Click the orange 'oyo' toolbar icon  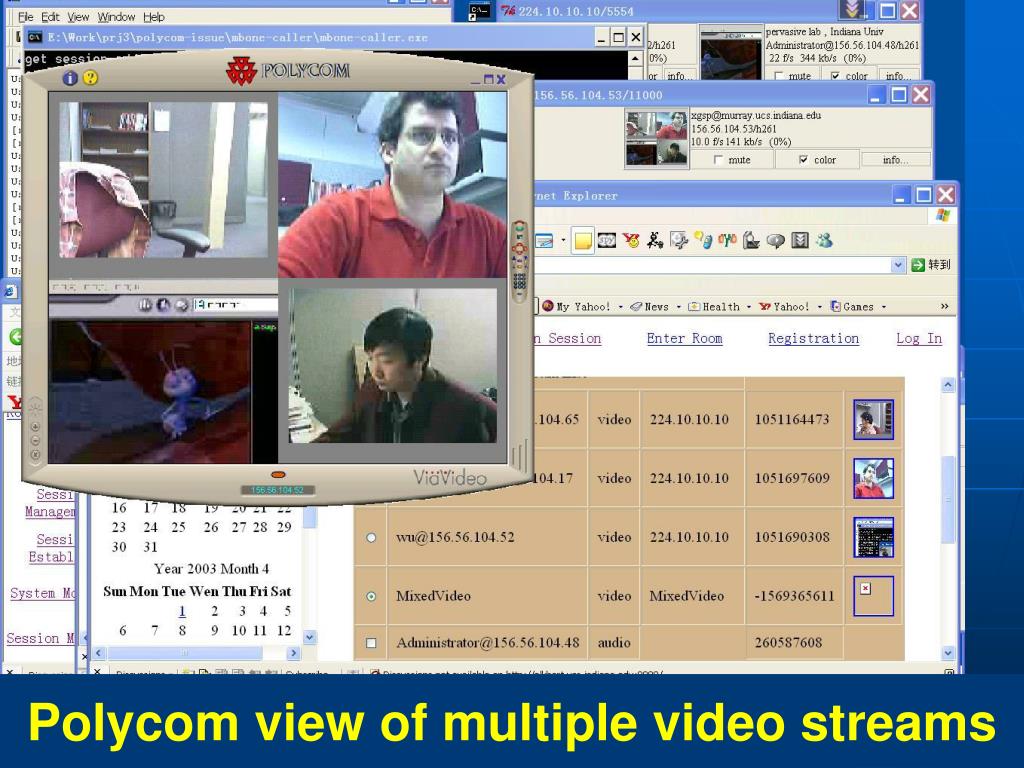(x=727, y=240)
